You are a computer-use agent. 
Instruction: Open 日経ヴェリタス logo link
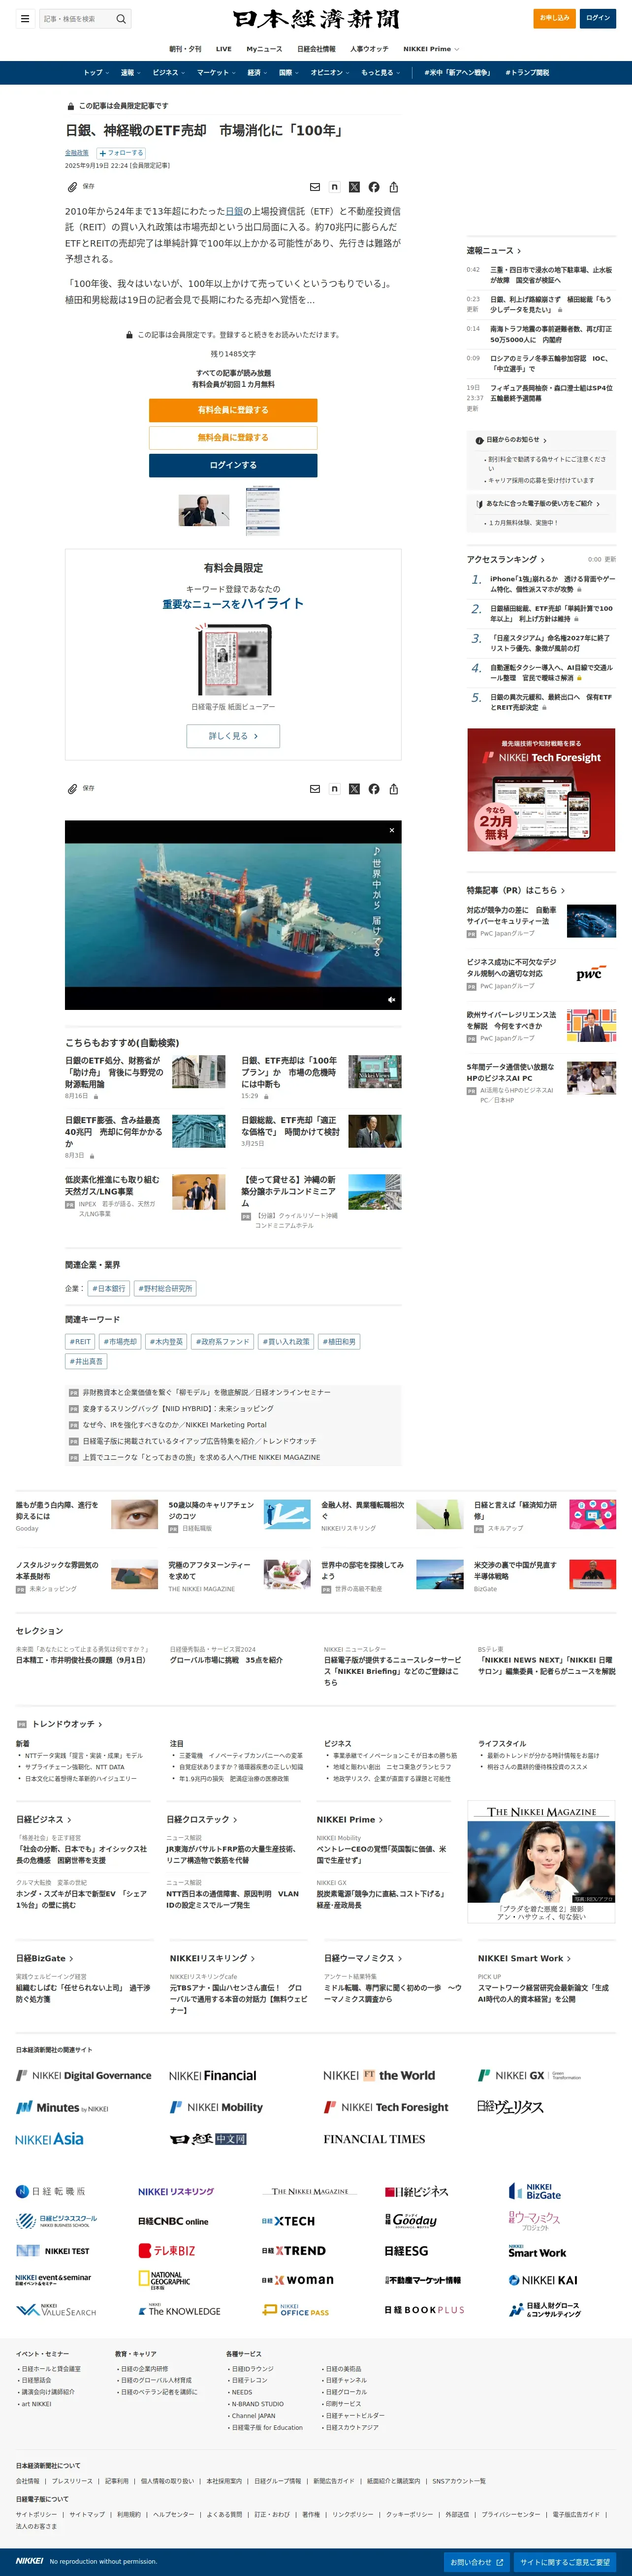point(510,2107)
